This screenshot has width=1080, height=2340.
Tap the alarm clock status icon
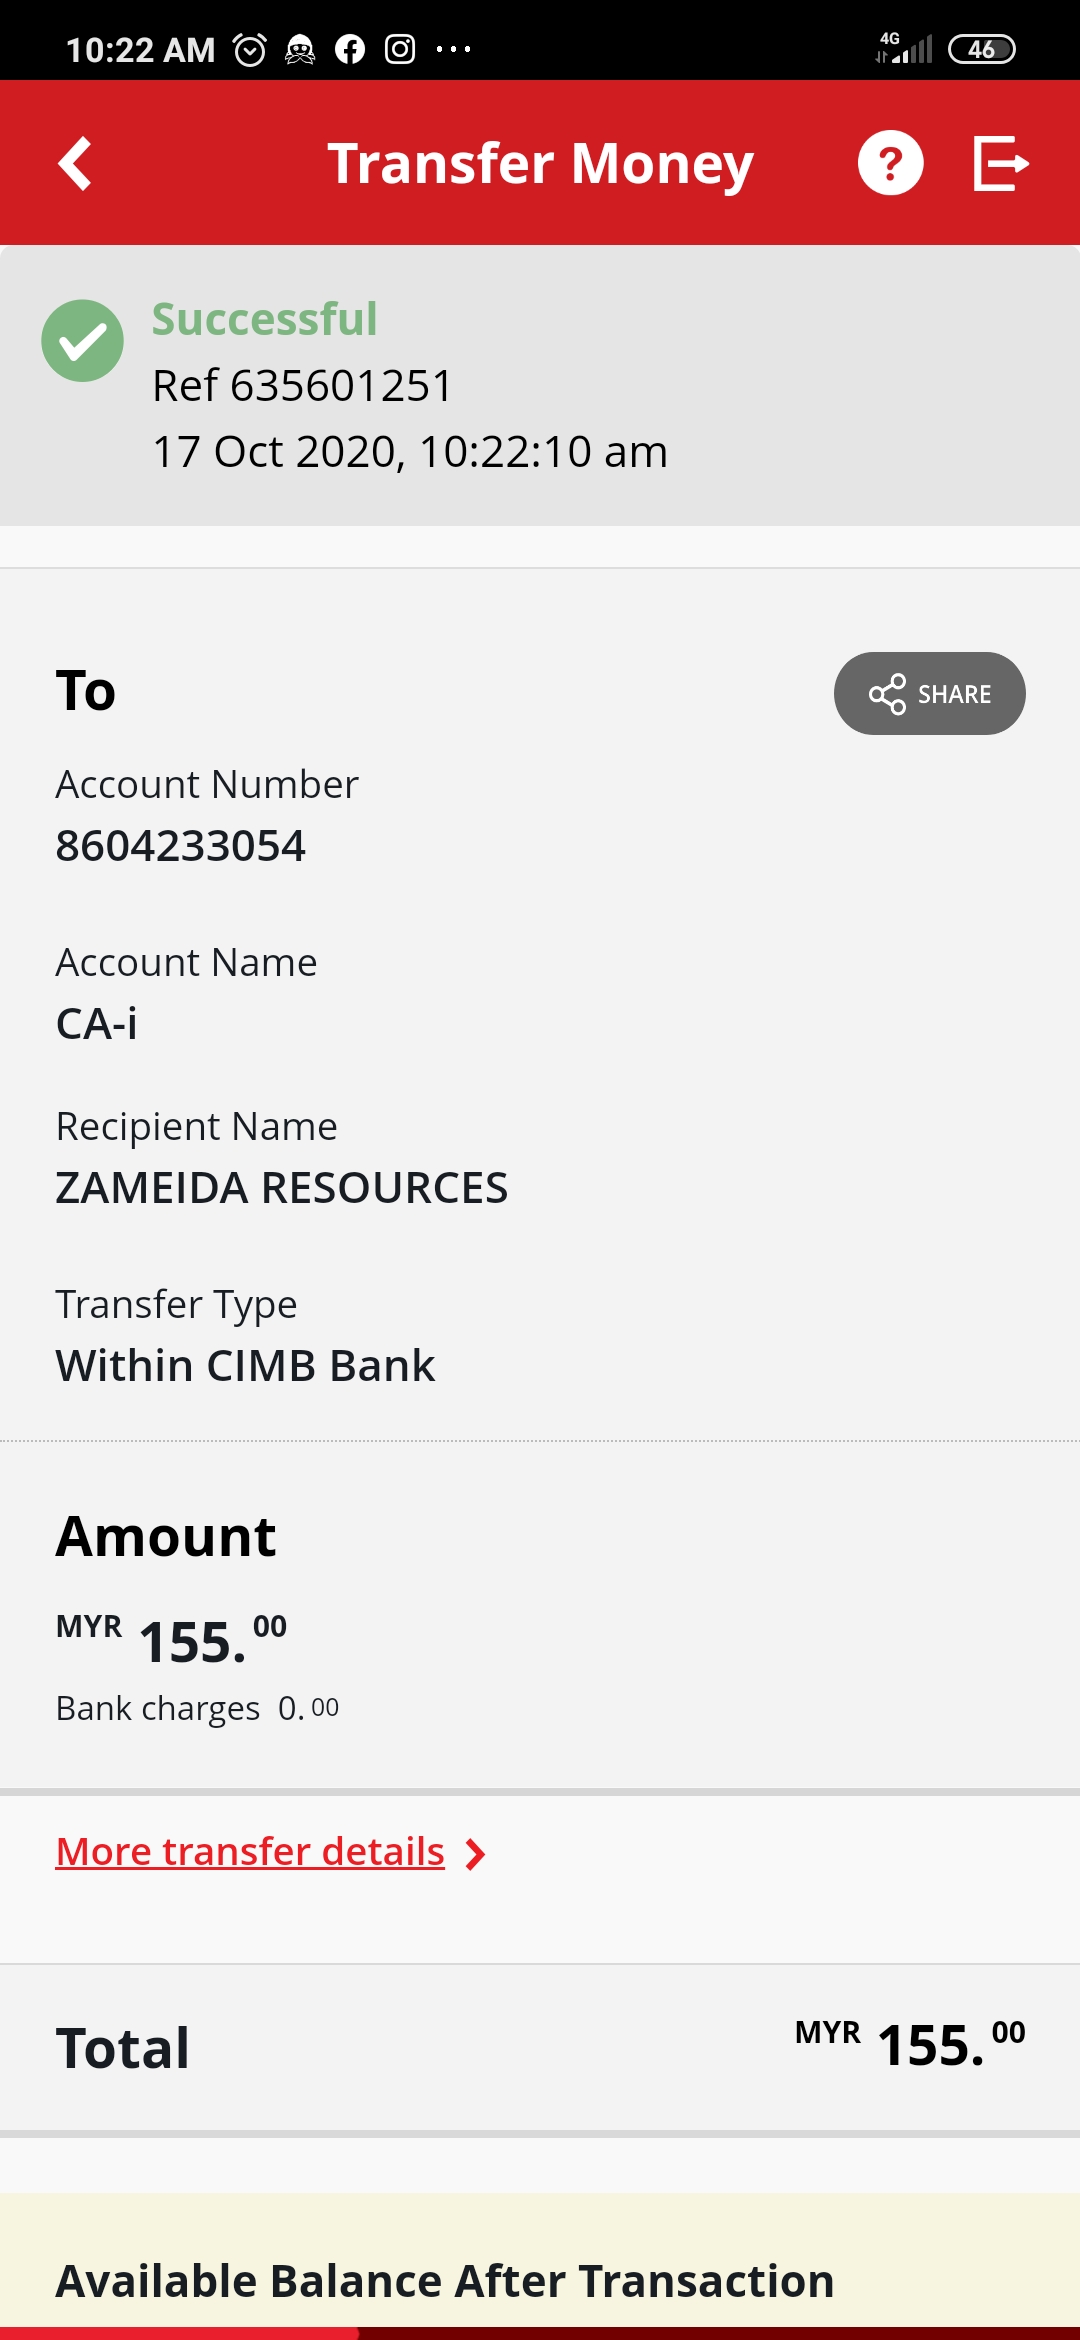click(x=250, y=49)
